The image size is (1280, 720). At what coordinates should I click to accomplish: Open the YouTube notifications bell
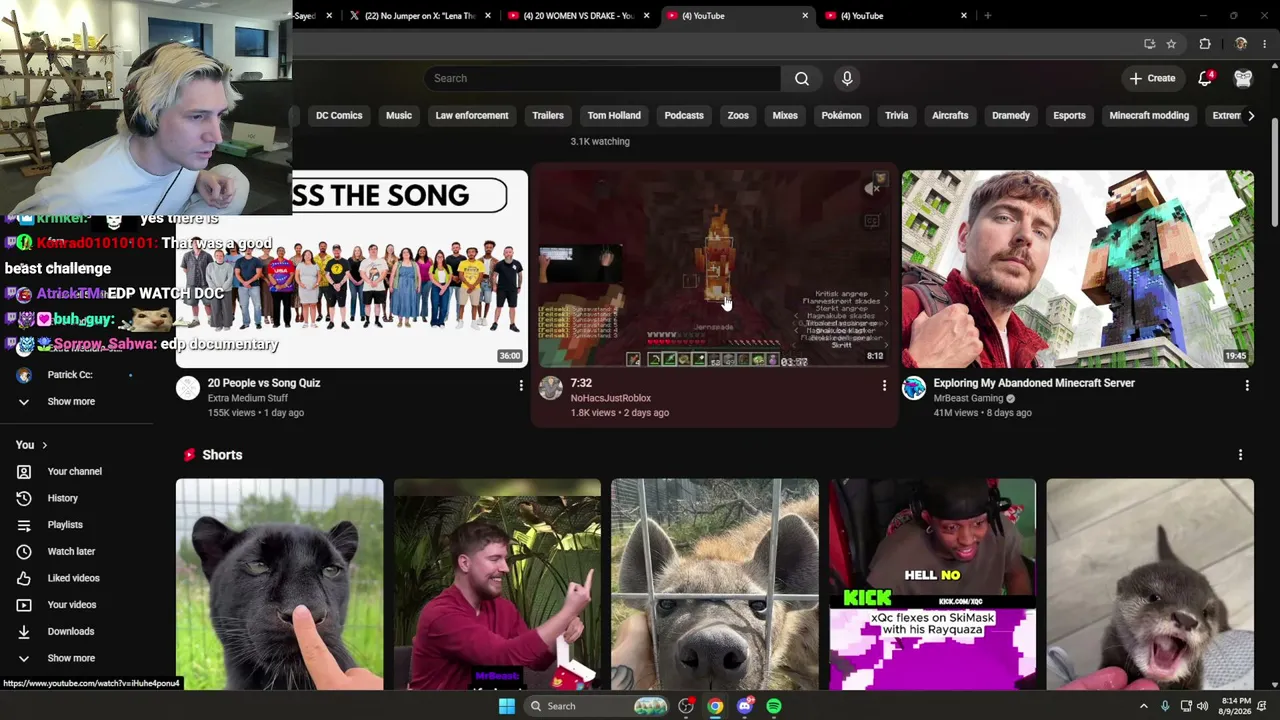tap(1206, 78)
